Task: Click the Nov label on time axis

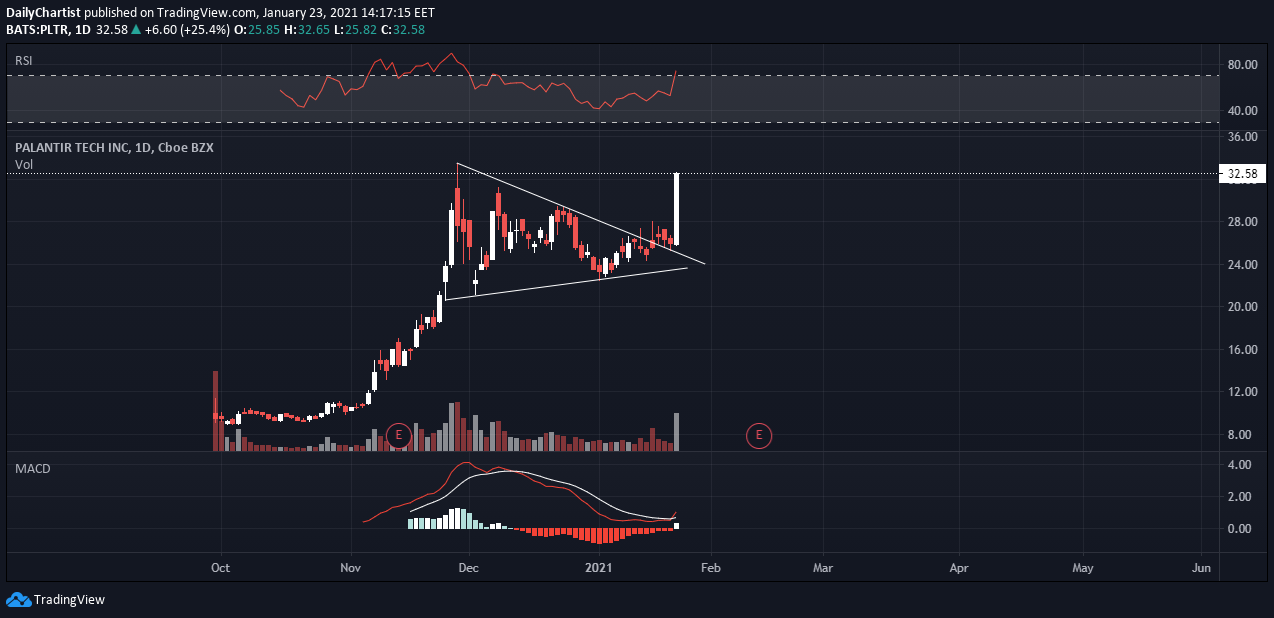Action: (x=351, y=568)
